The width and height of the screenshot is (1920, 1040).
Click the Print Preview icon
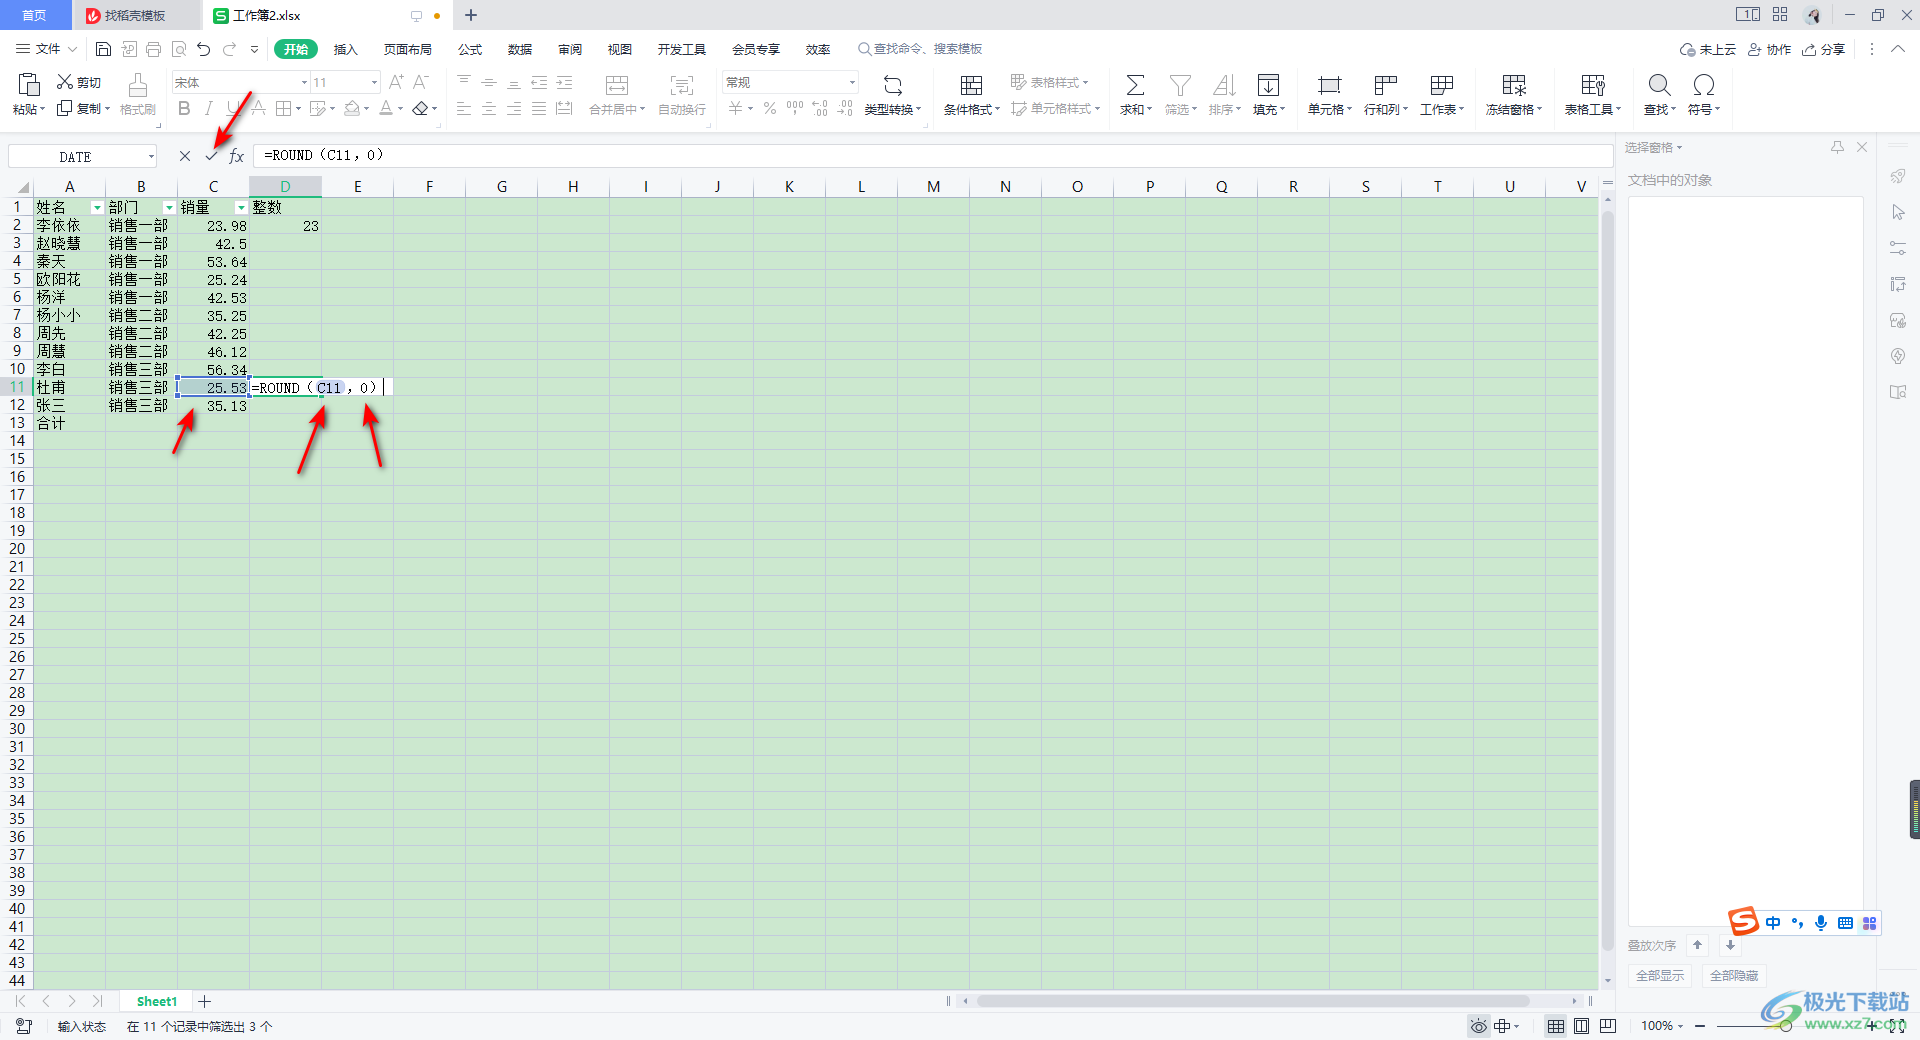179,49
